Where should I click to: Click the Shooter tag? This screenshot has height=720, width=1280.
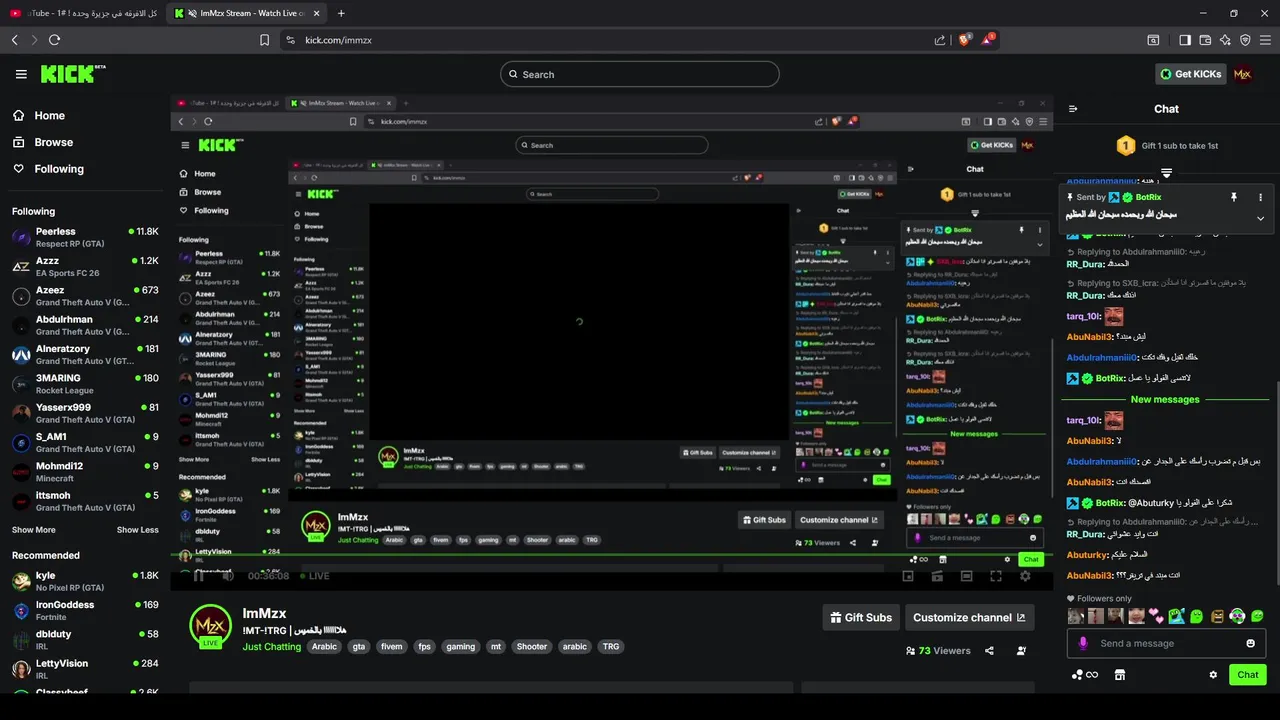(532, 647)
